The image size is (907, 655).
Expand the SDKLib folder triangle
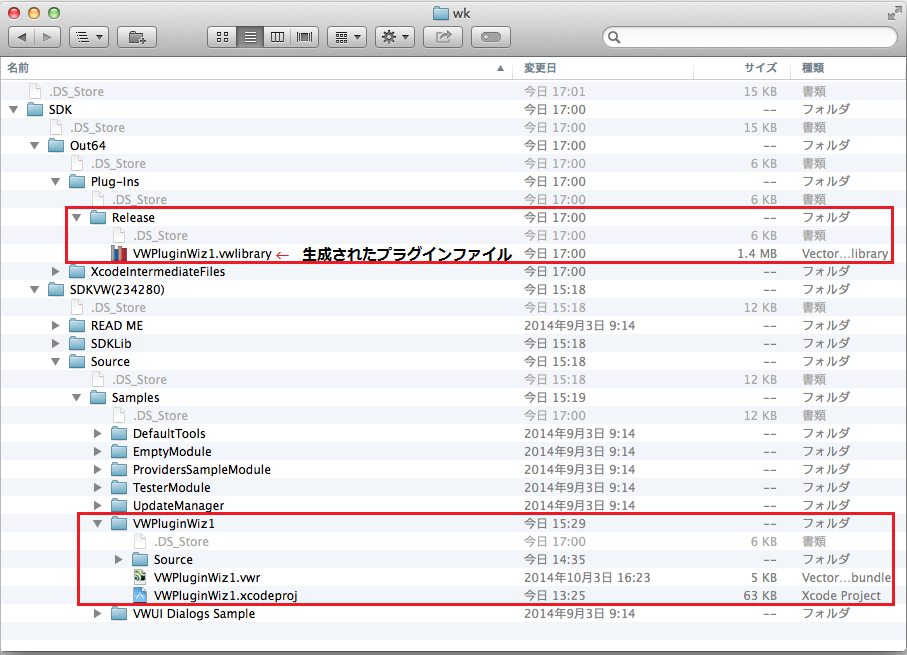click(x=56, y=344)
